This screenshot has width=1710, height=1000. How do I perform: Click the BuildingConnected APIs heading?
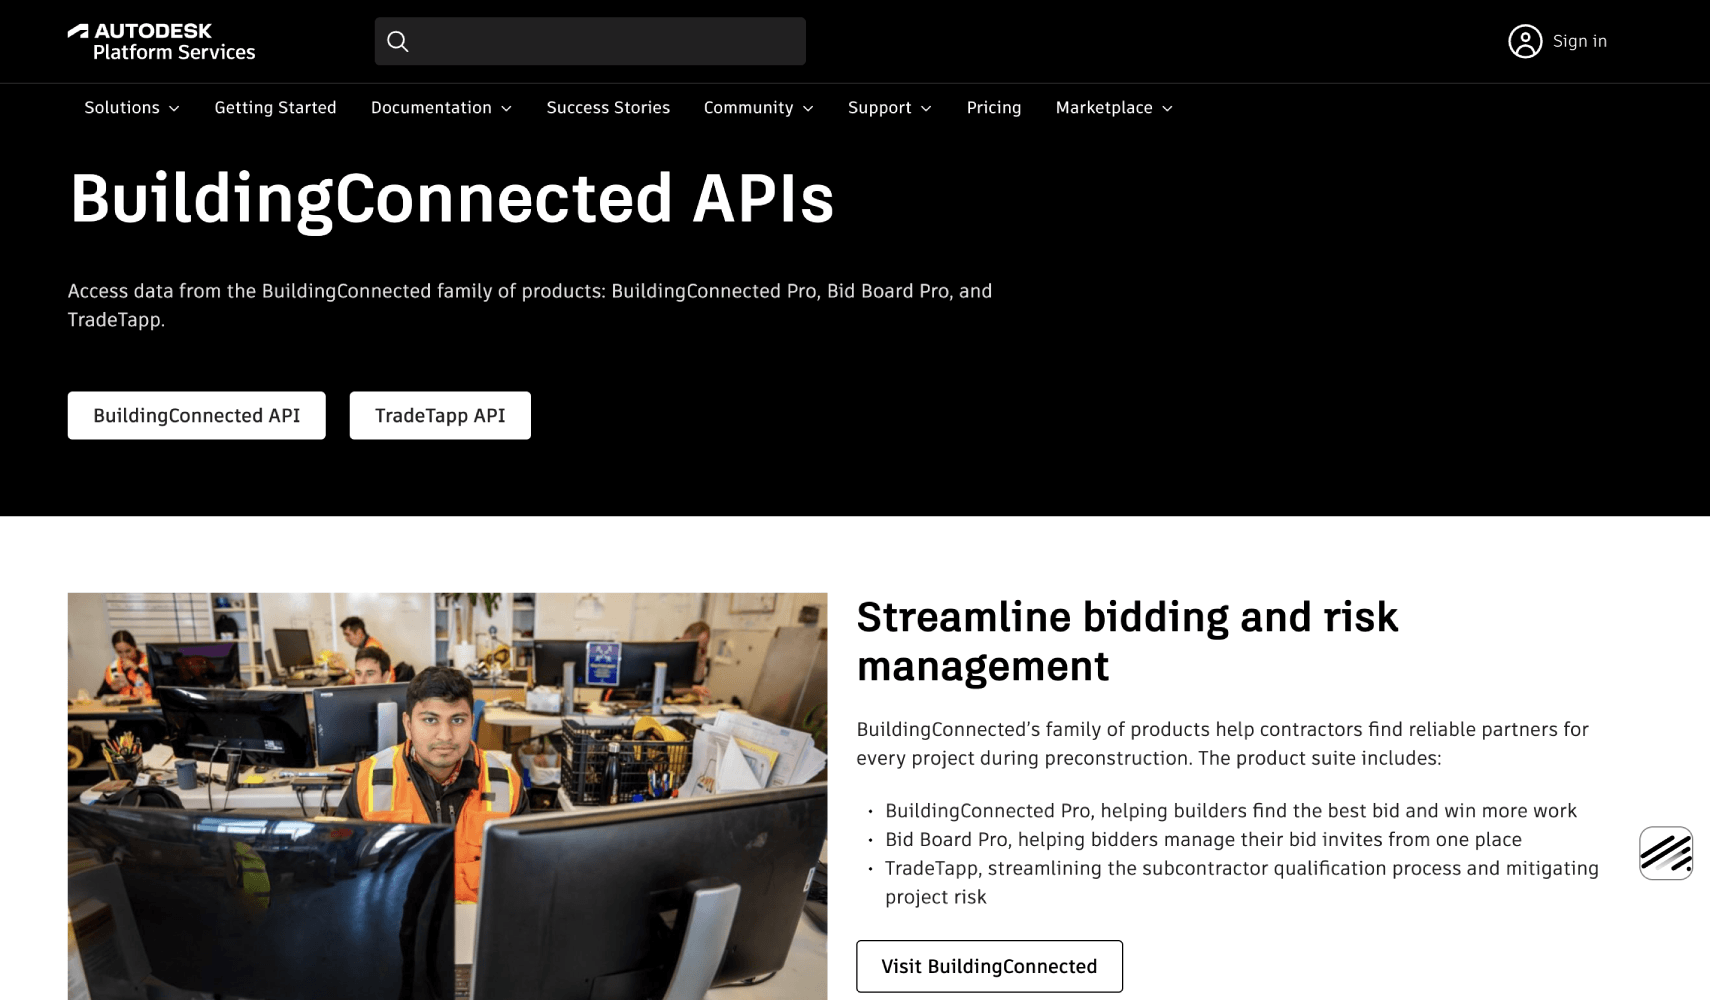pos(451,198)
